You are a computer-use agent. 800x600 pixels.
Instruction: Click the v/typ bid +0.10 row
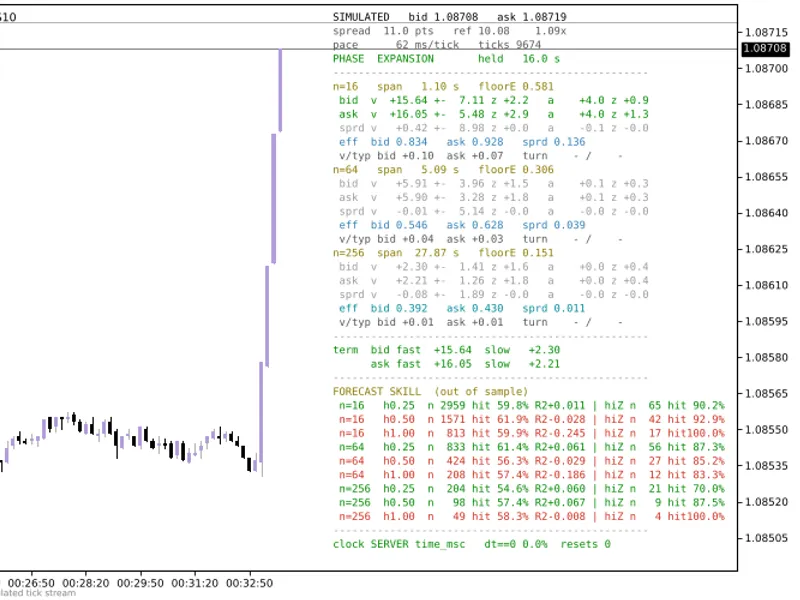[x=481, y=156]
